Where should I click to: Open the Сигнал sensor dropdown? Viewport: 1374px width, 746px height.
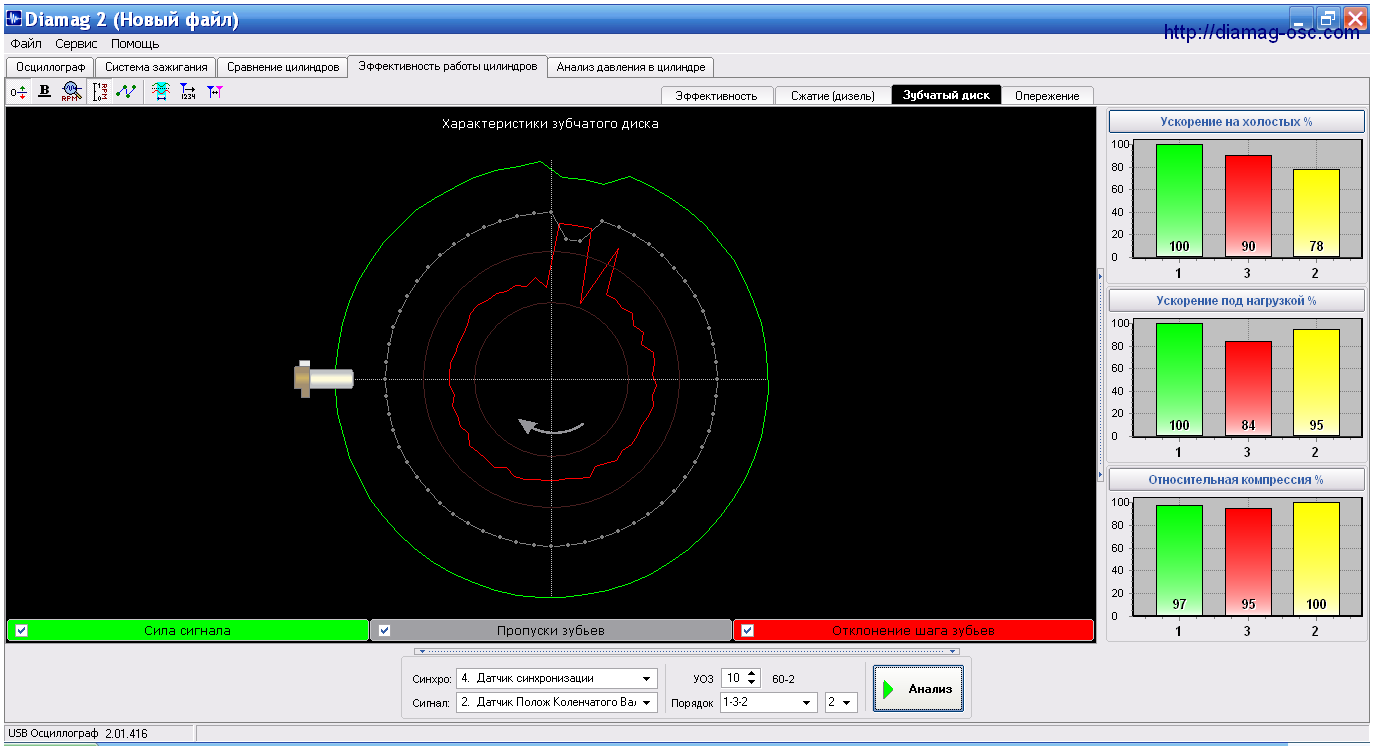pos(648,703)
